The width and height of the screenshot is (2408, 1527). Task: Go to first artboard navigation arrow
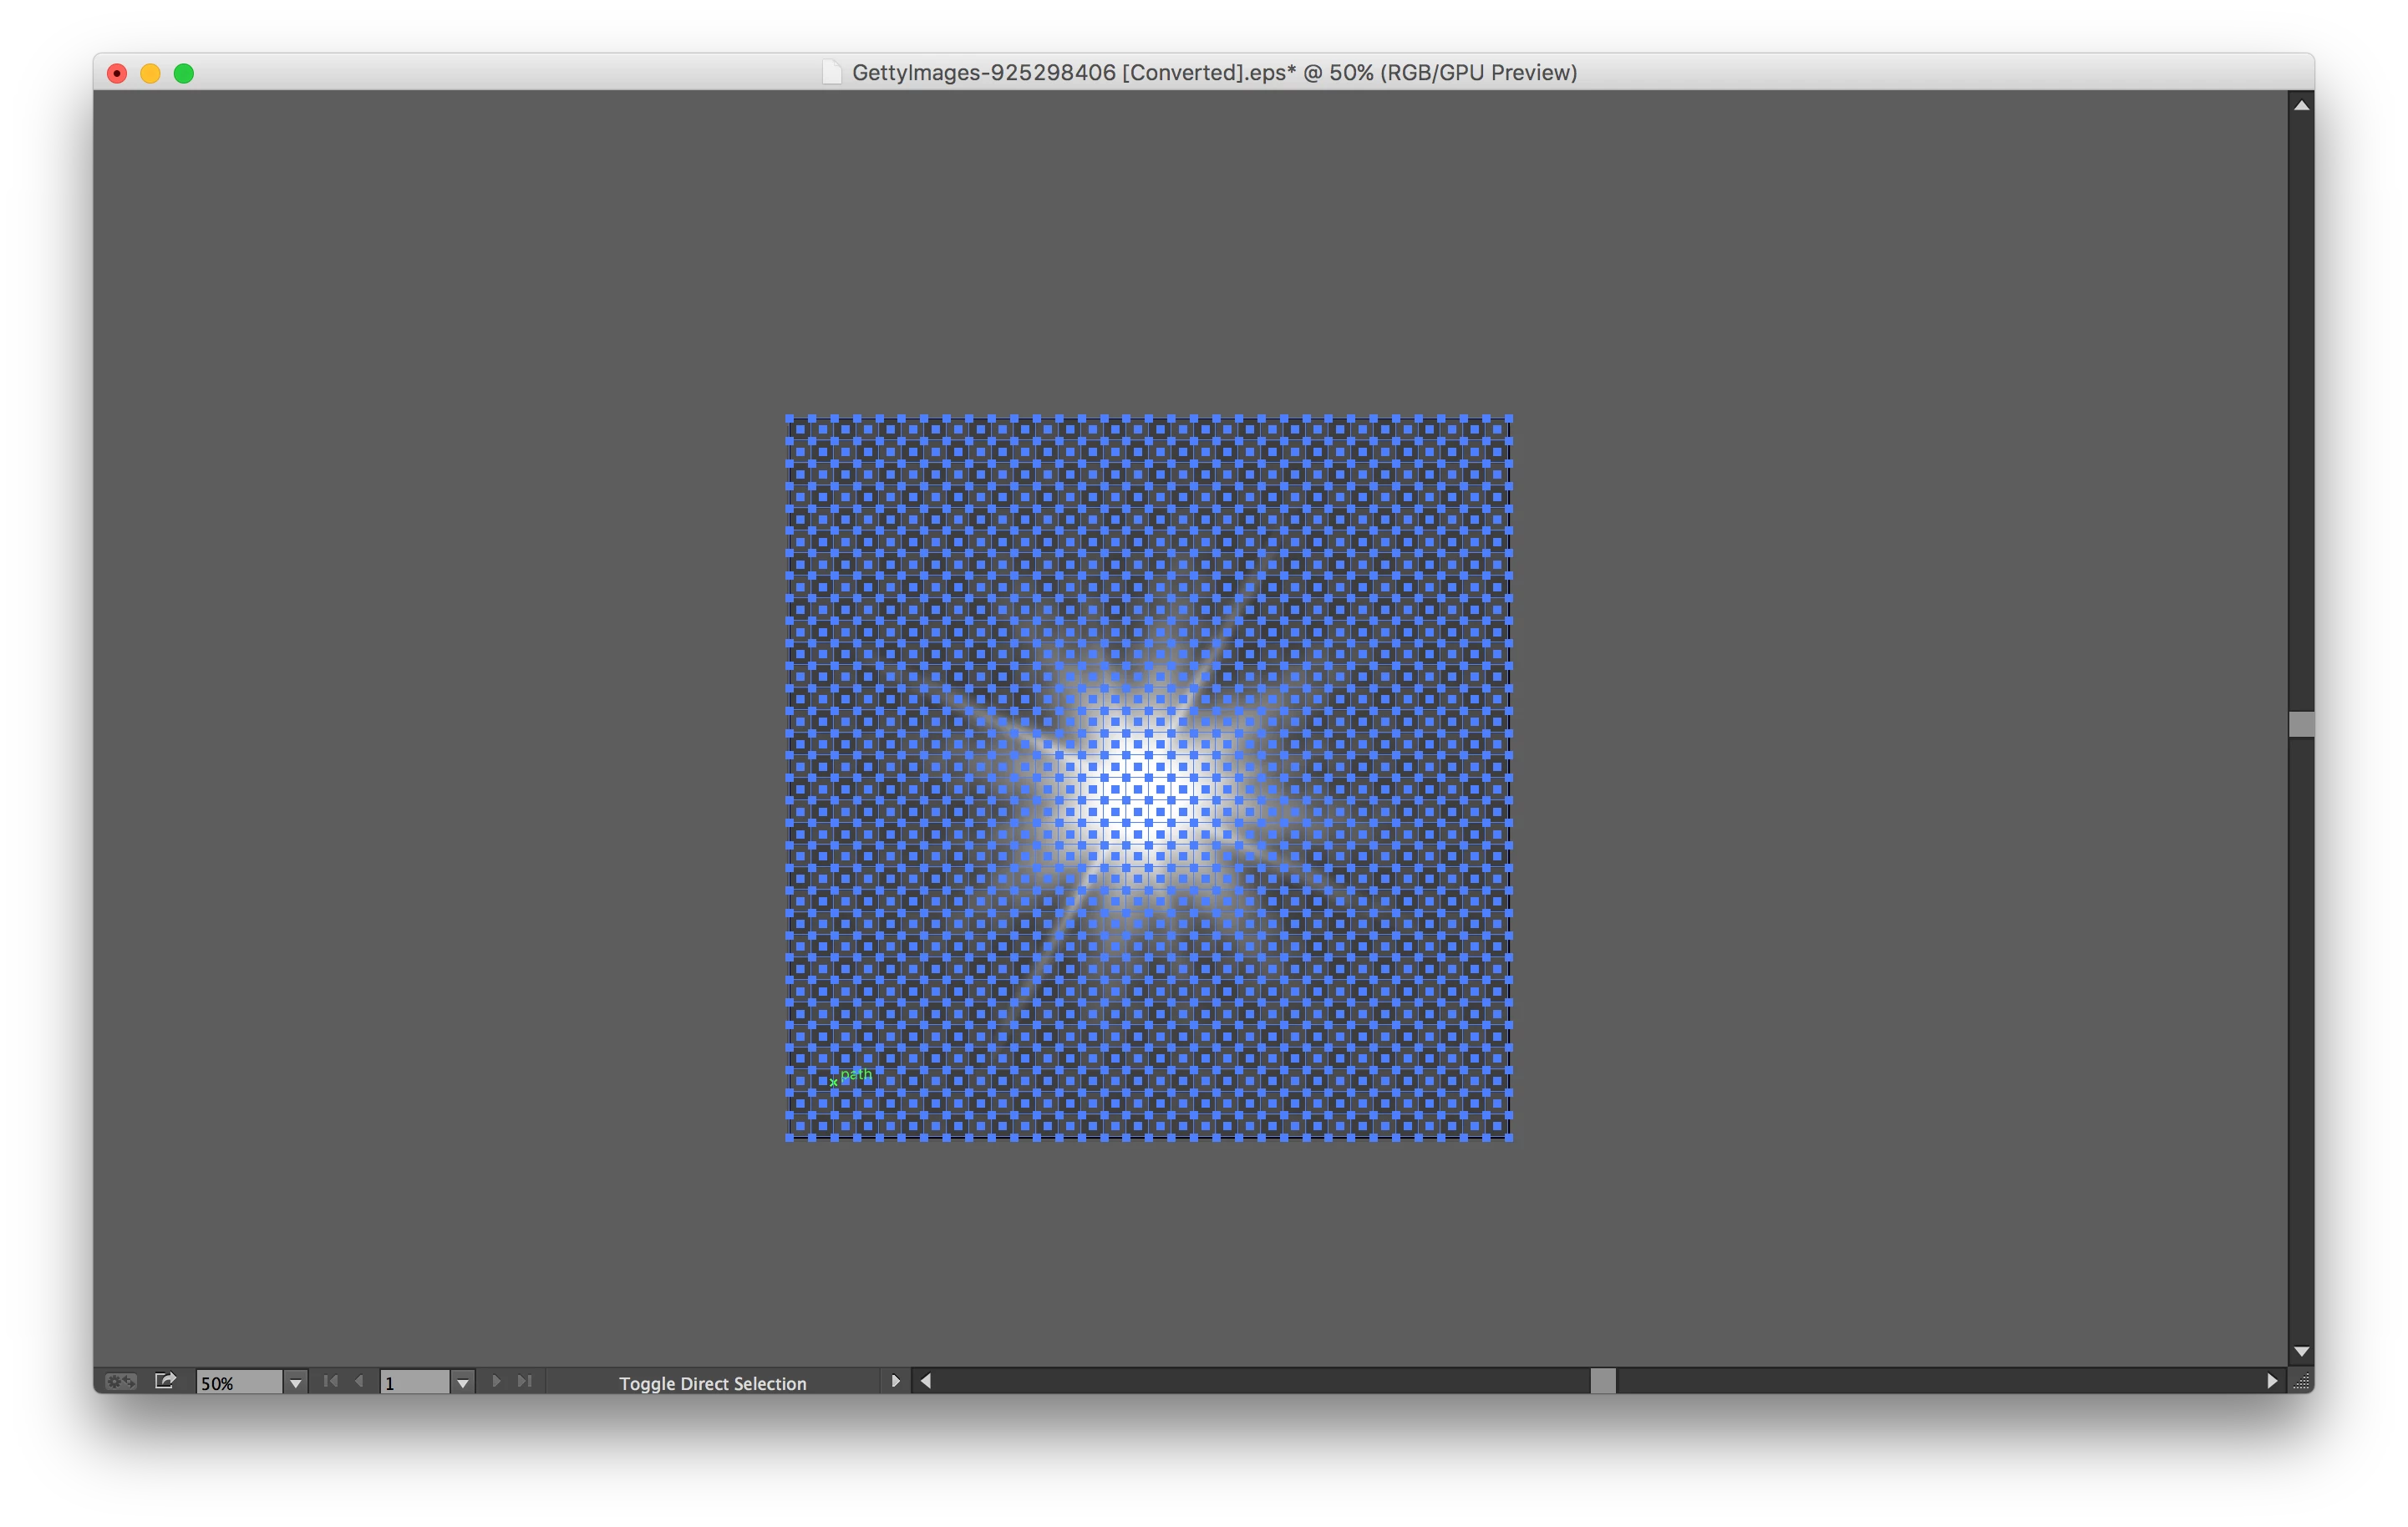(x=330, y=1381)
